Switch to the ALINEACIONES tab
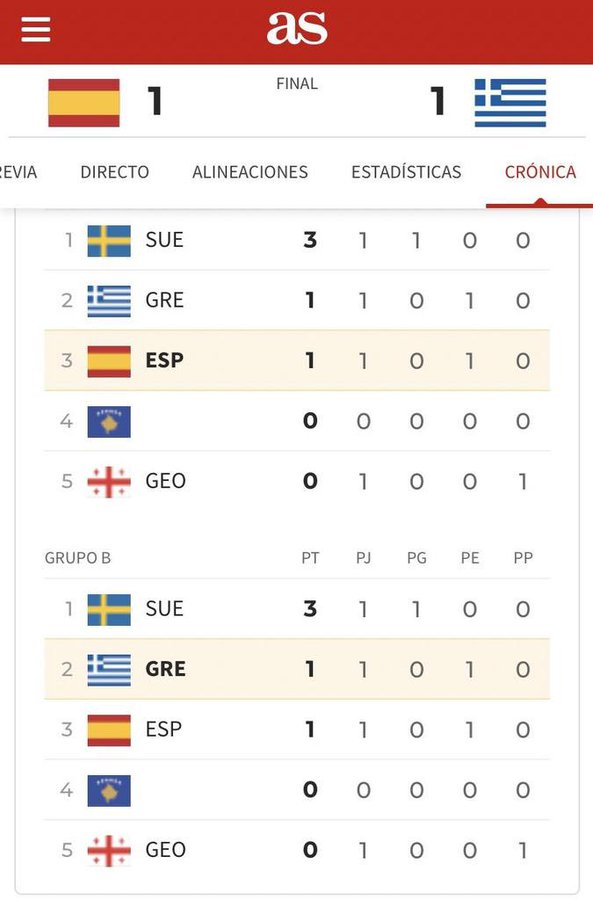 (x=250, y=172)
